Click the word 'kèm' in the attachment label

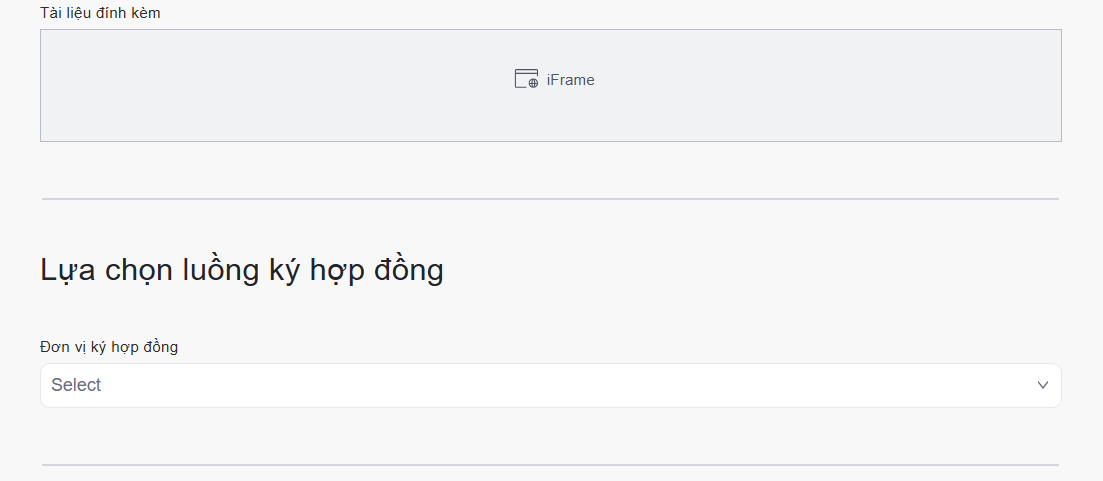click(144, 13)
